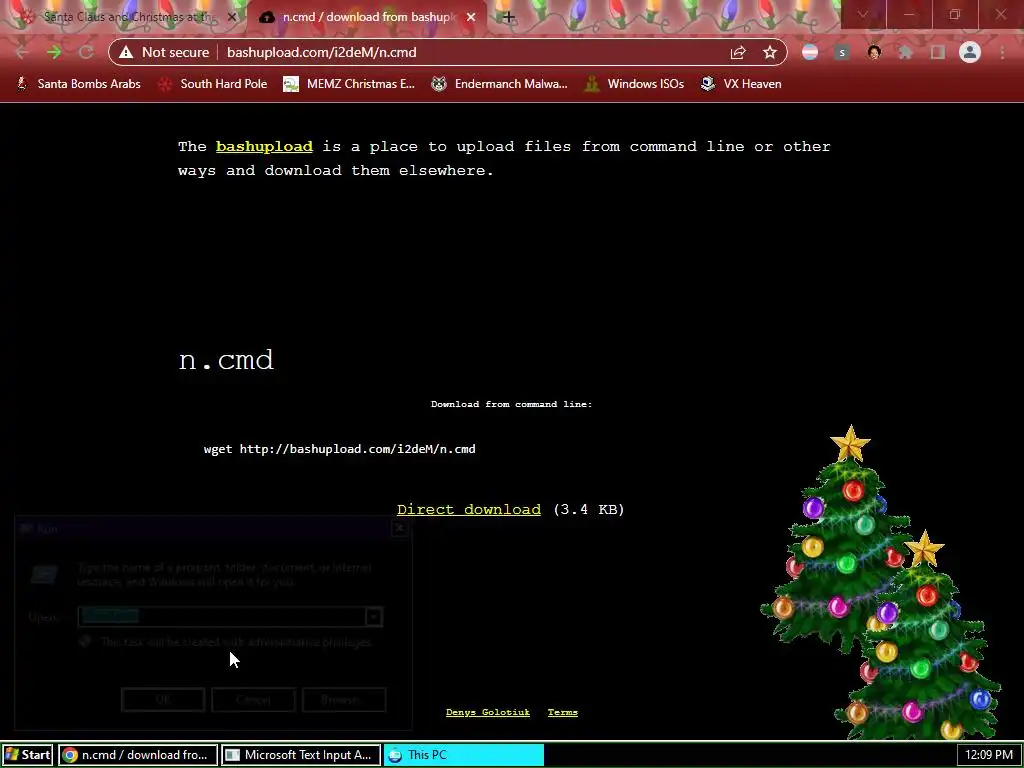
Task: Open the gray "s" extension icon
Action: point(842,52)
